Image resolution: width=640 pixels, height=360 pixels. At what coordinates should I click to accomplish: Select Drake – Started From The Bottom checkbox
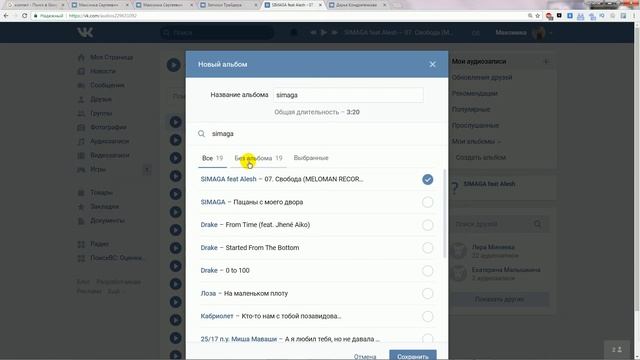[x=427, y=248]
